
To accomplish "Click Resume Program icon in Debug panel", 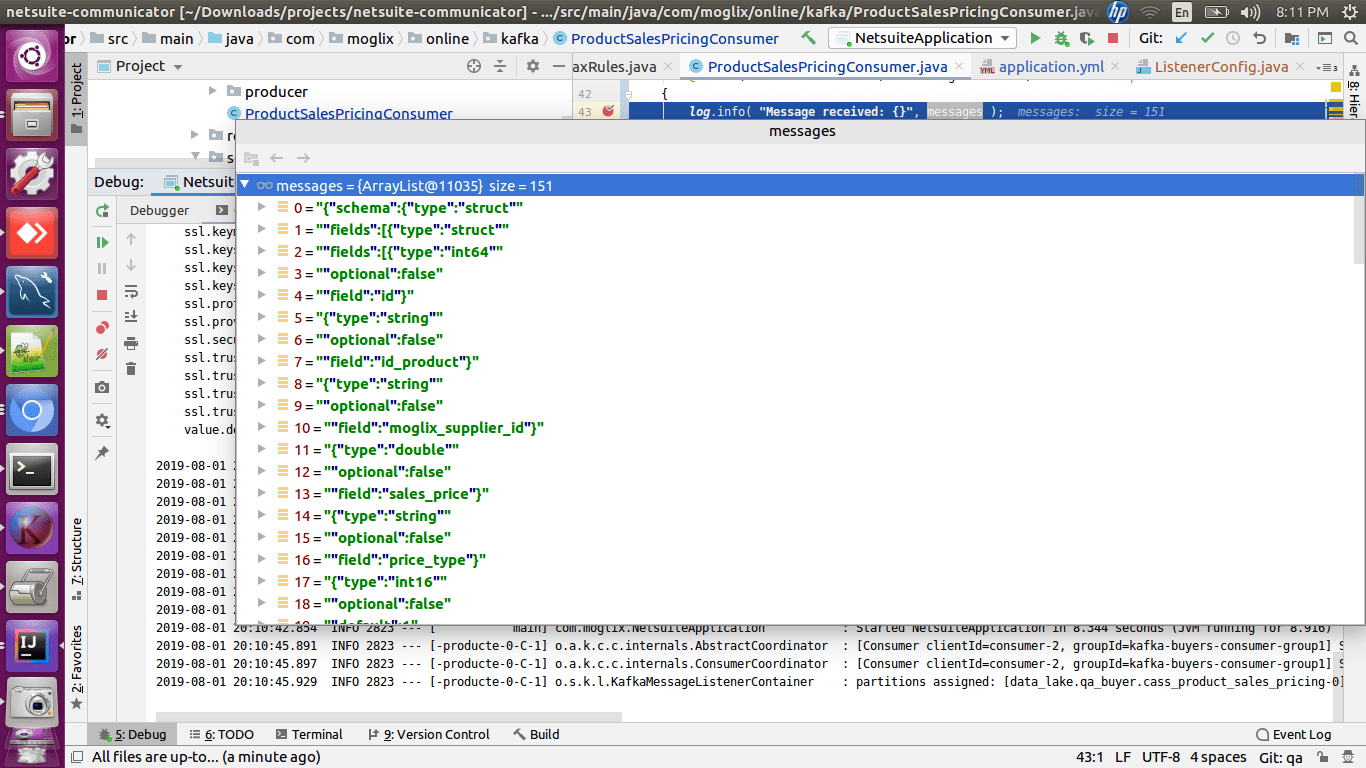I will [102, 242].
